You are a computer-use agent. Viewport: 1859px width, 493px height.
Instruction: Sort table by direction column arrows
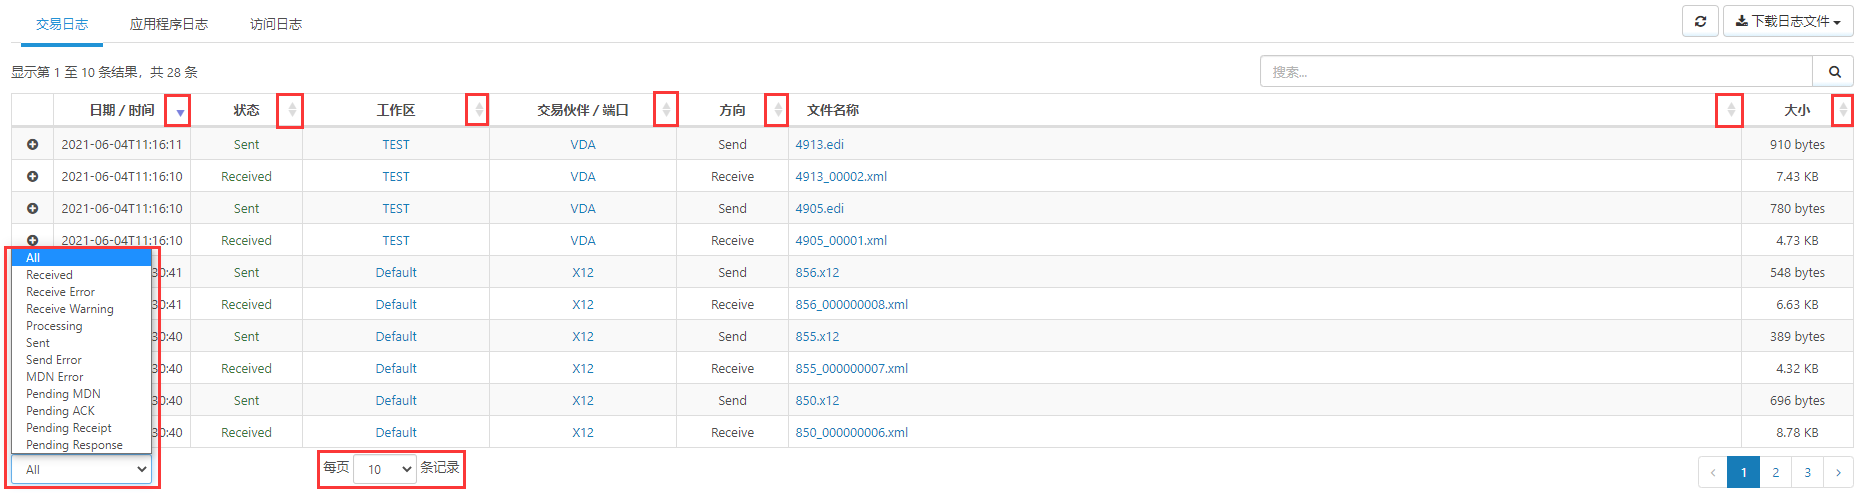coord(777,110)
